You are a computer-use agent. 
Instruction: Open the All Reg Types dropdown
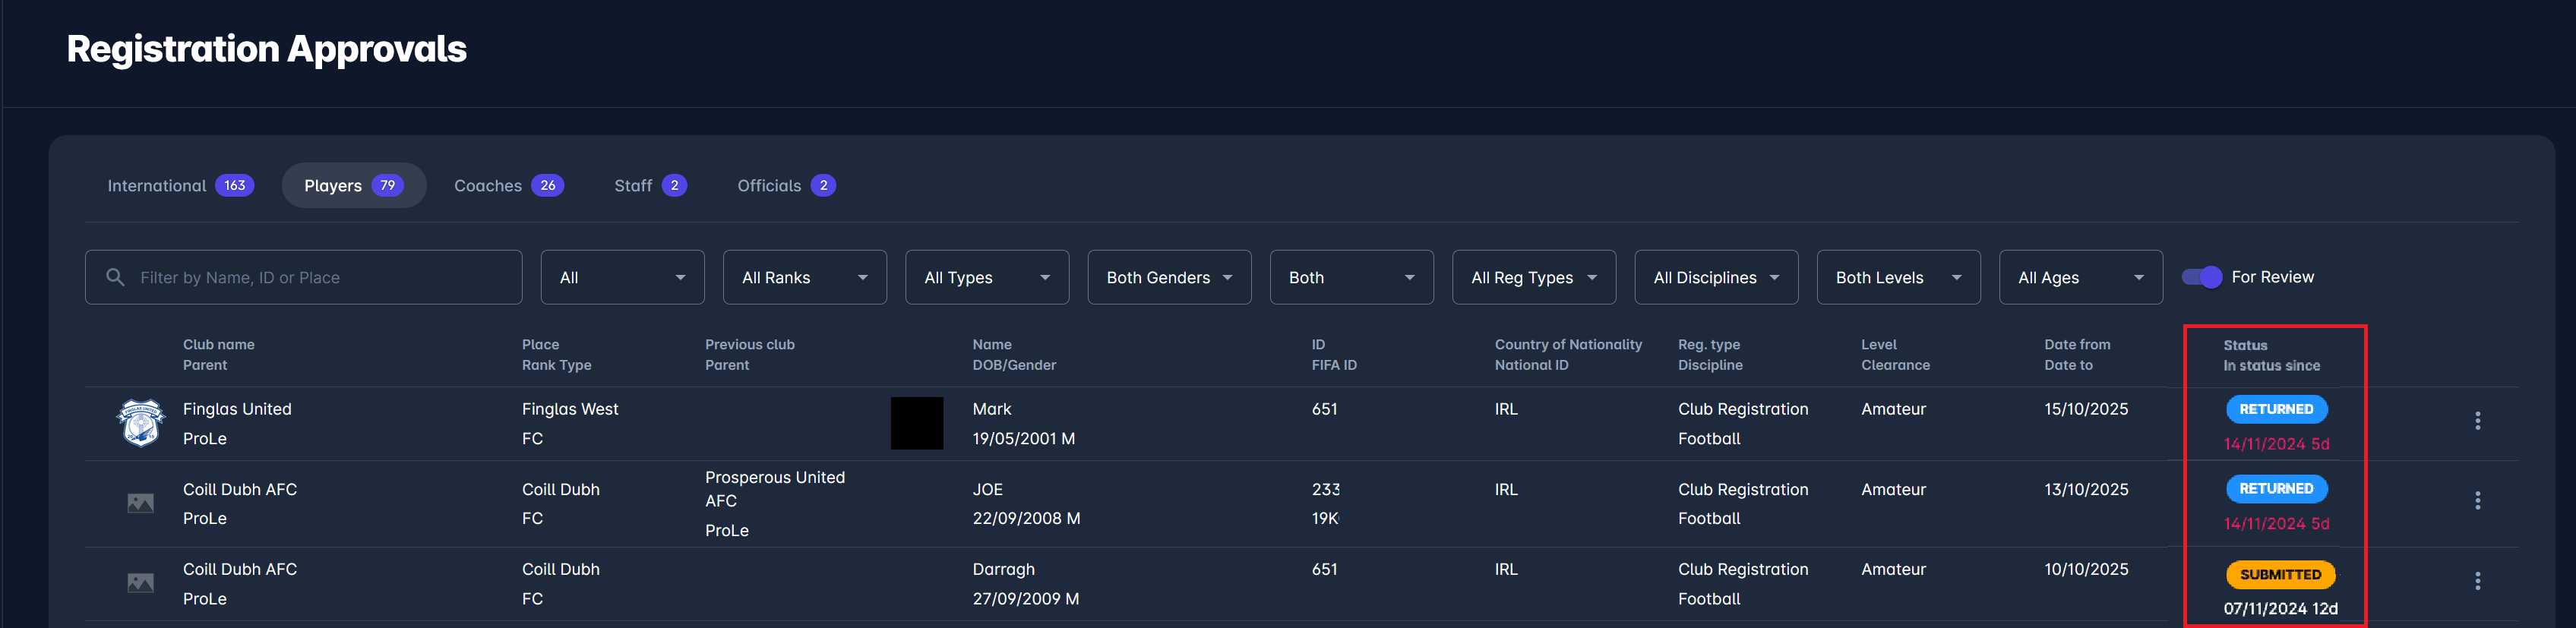tap(1533, 277)
